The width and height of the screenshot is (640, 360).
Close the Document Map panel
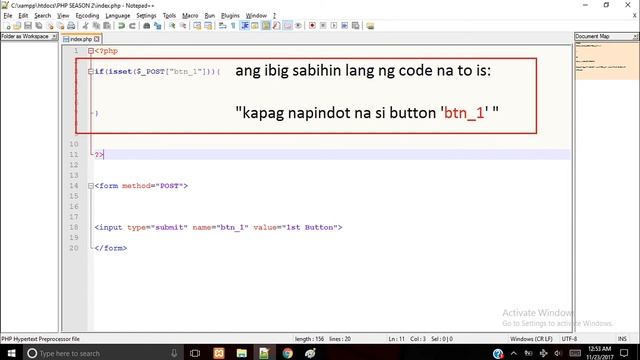coord(635,37)
